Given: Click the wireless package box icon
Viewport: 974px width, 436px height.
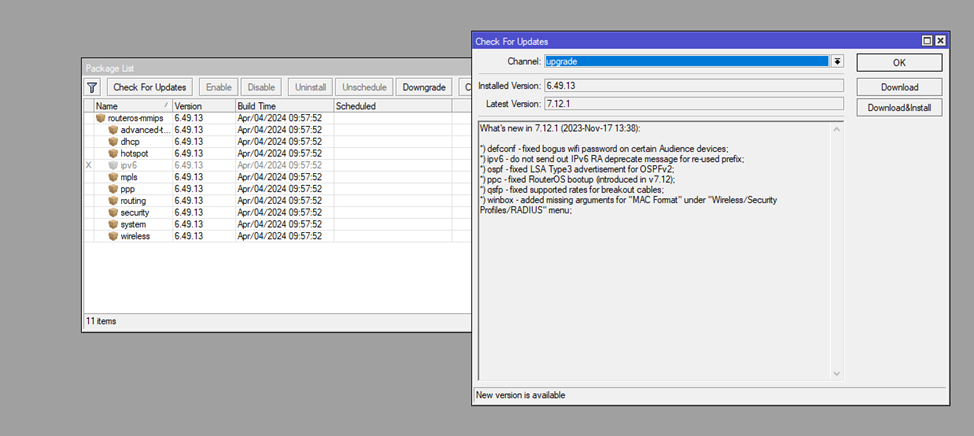Looking at the screenshot, I should pyautogui.click(x=113, y=236).
